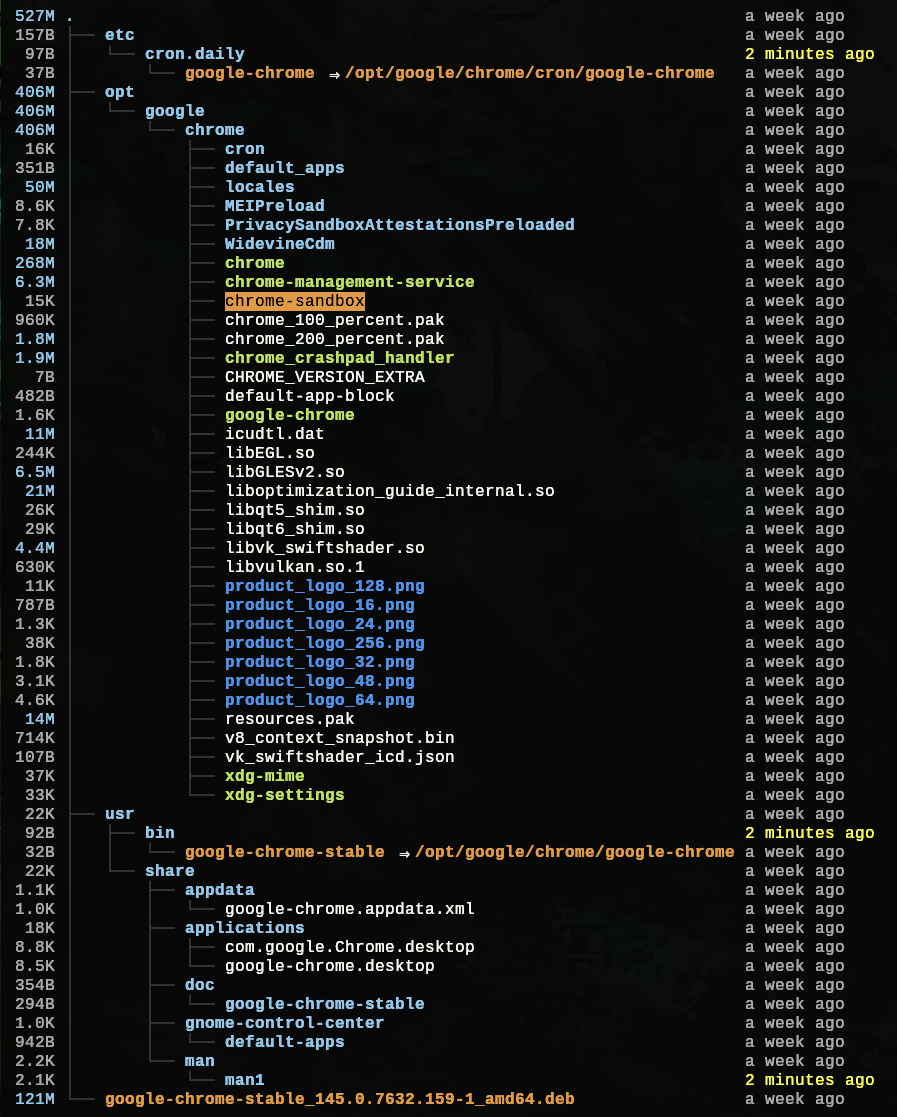The height and width of the screenshot is (1117, 897).
Task: Click the CHROME_VERSION_EXTRA file
Action: click(324, 377)
